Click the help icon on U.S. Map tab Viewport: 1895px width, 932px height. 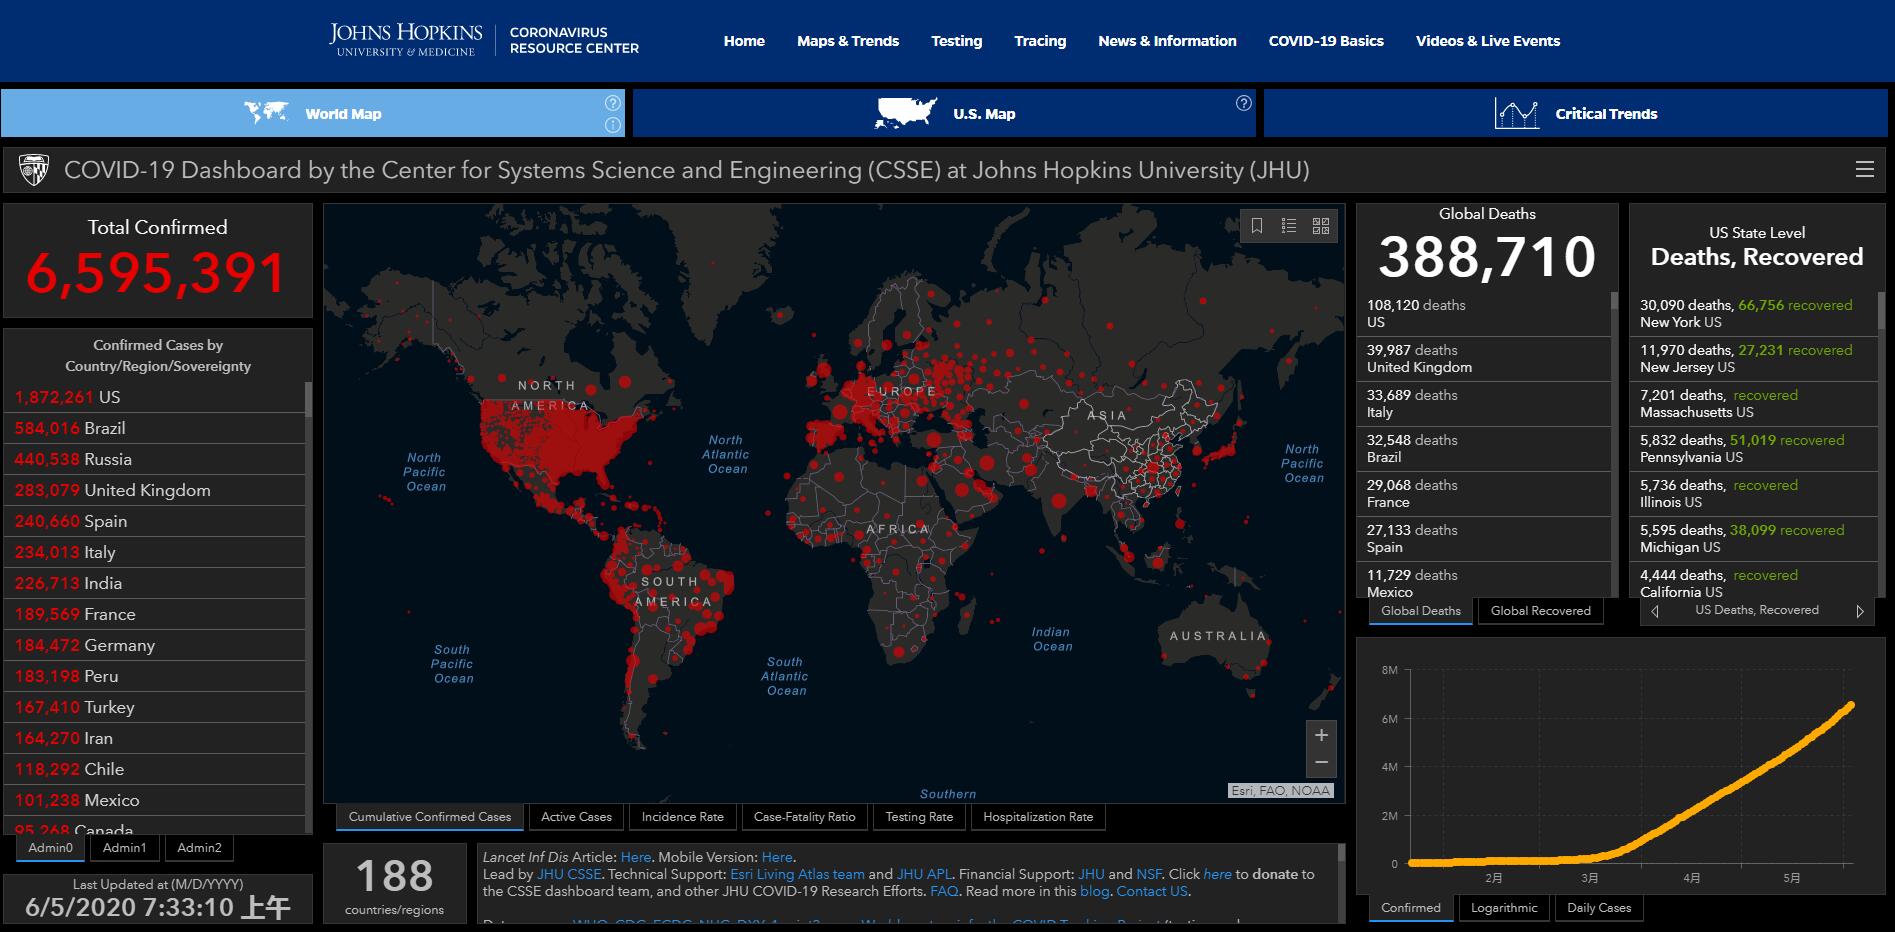click(x=1243, y=103)
